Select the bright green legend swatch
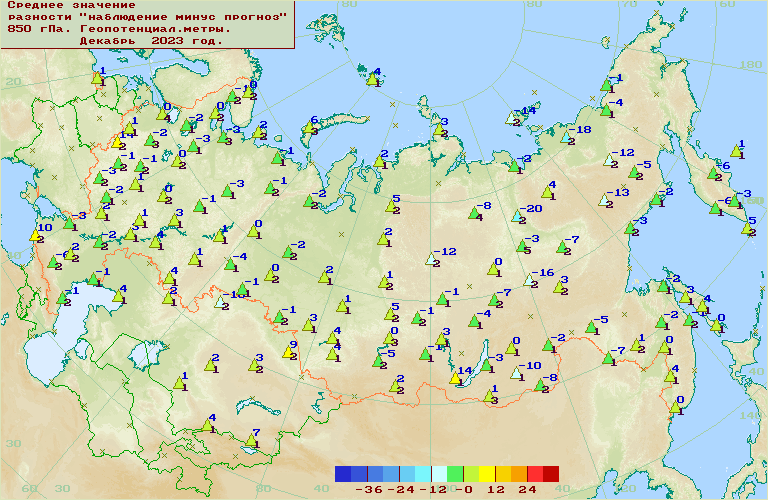This screenshot has height=500, width=768. point(455,474)
